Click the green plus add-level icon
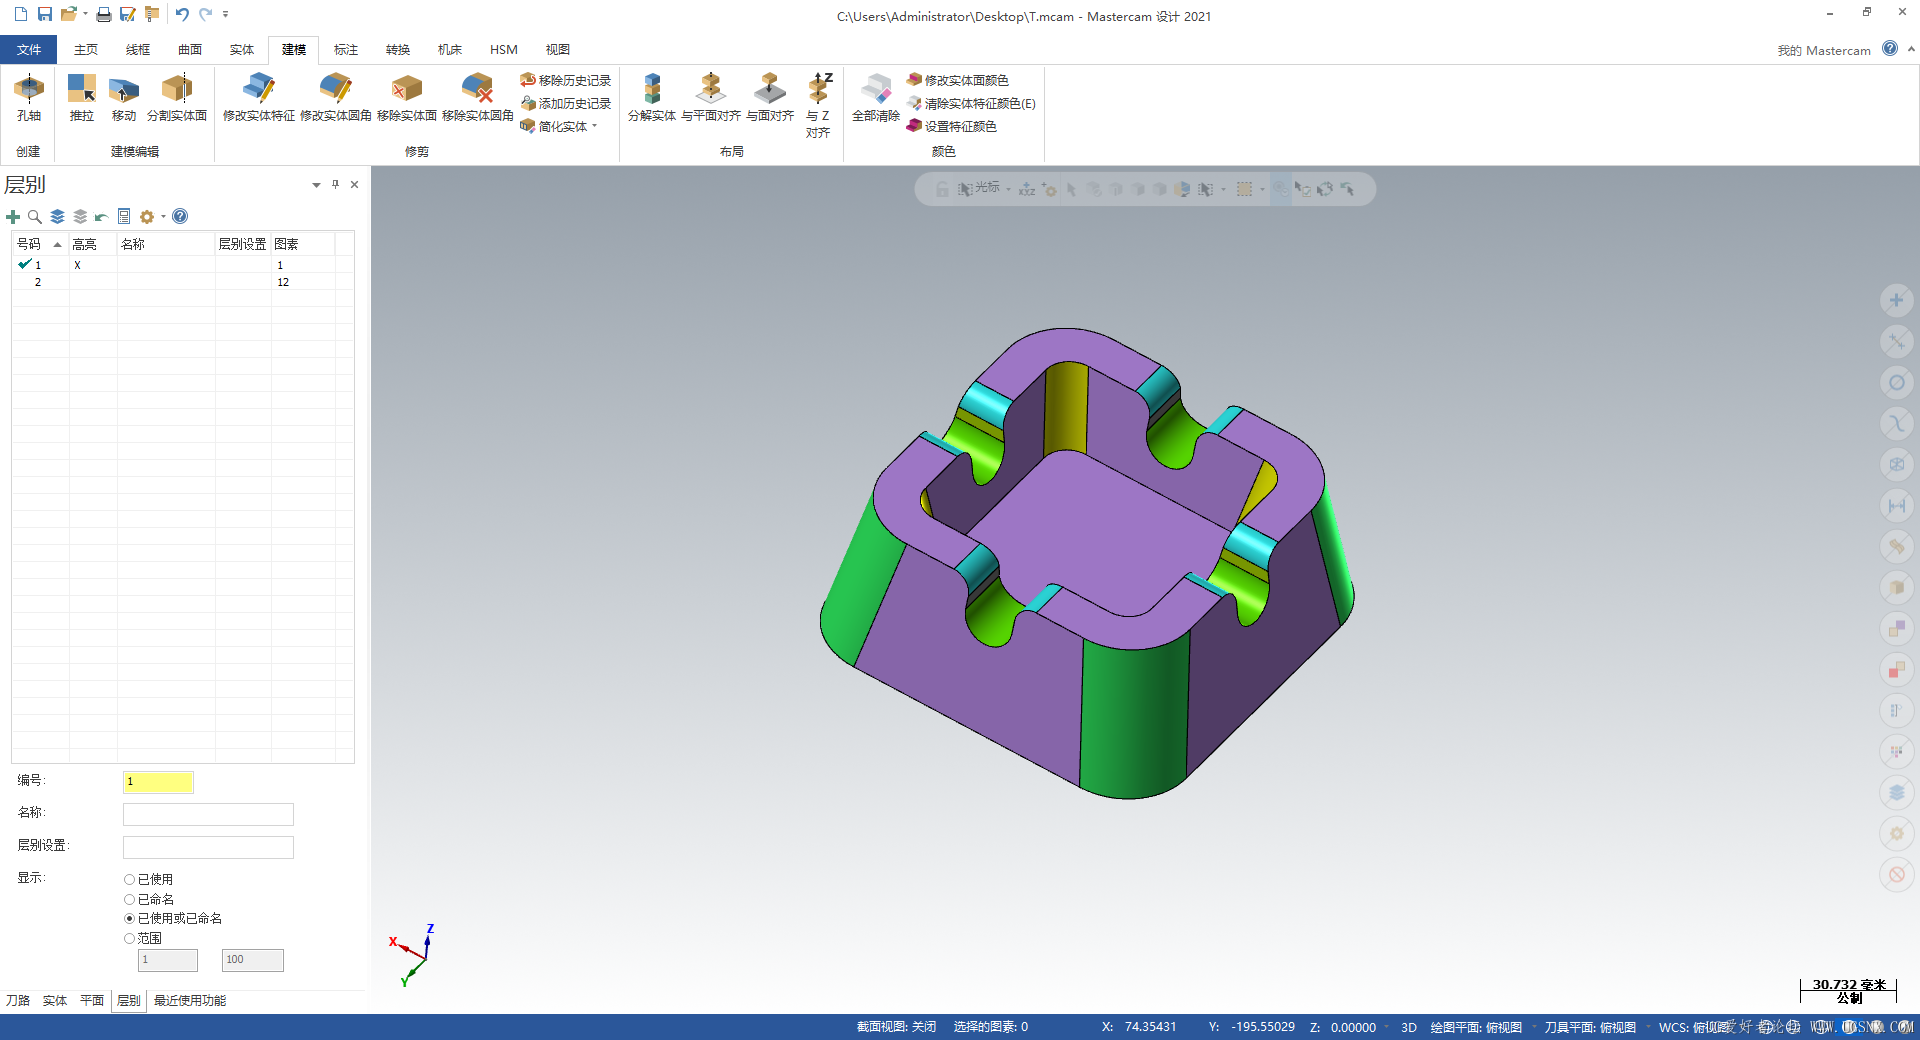The width and height of the screenshot is (1920, 1040). click(13, 217)
